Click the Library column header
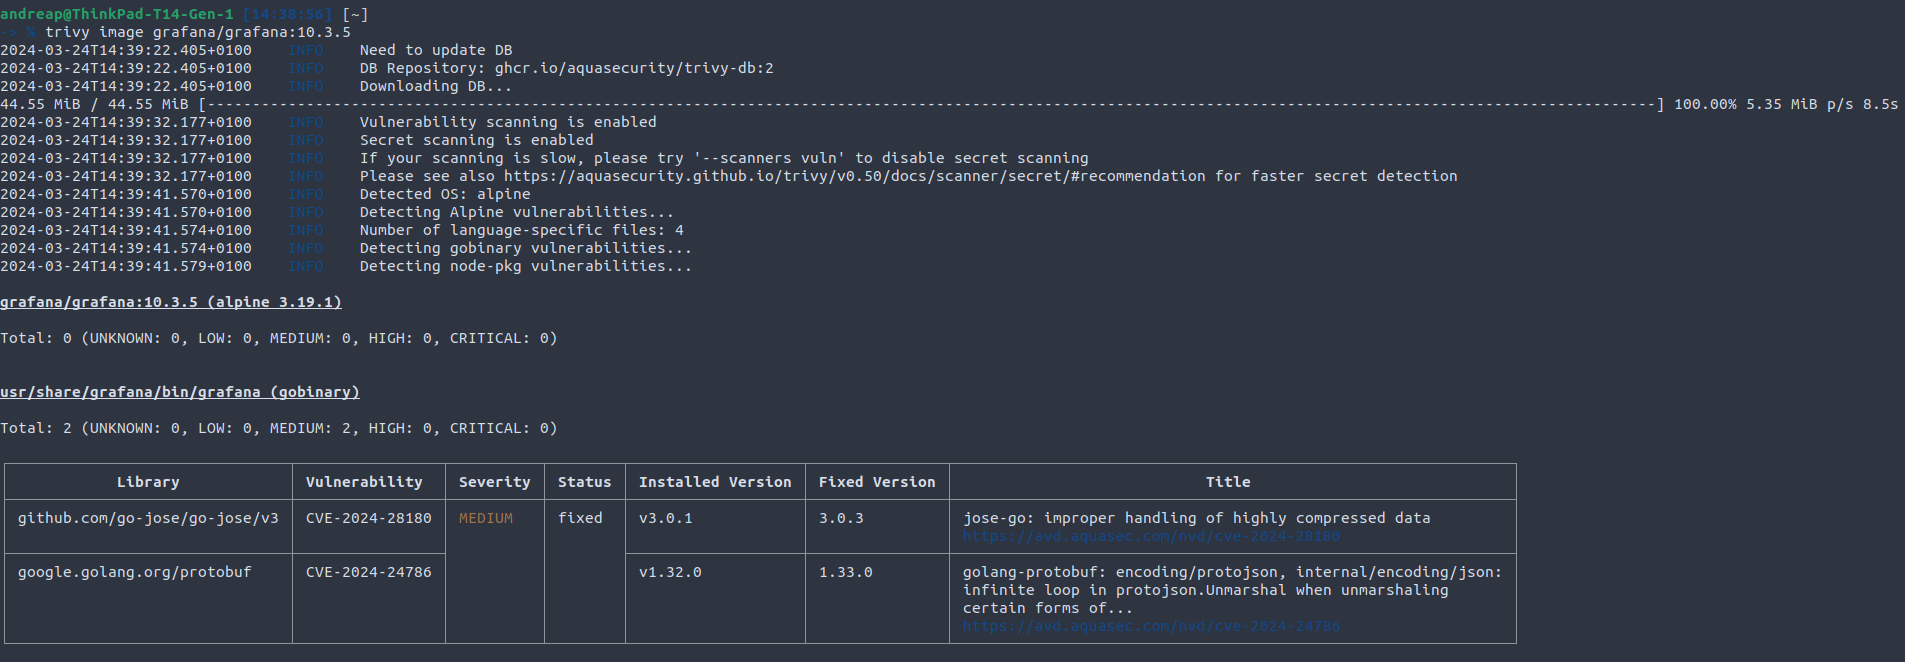Viewport: 1905px width, 662px height. (148, 482)
